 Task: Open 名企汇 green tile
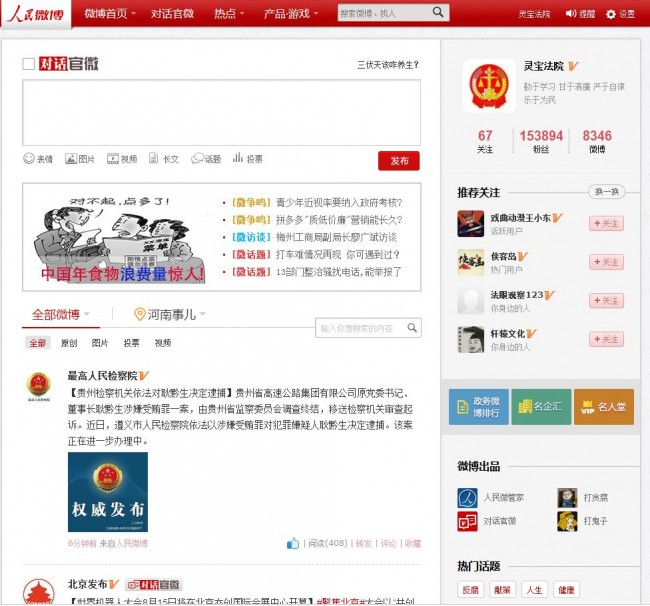coord(541,407)
